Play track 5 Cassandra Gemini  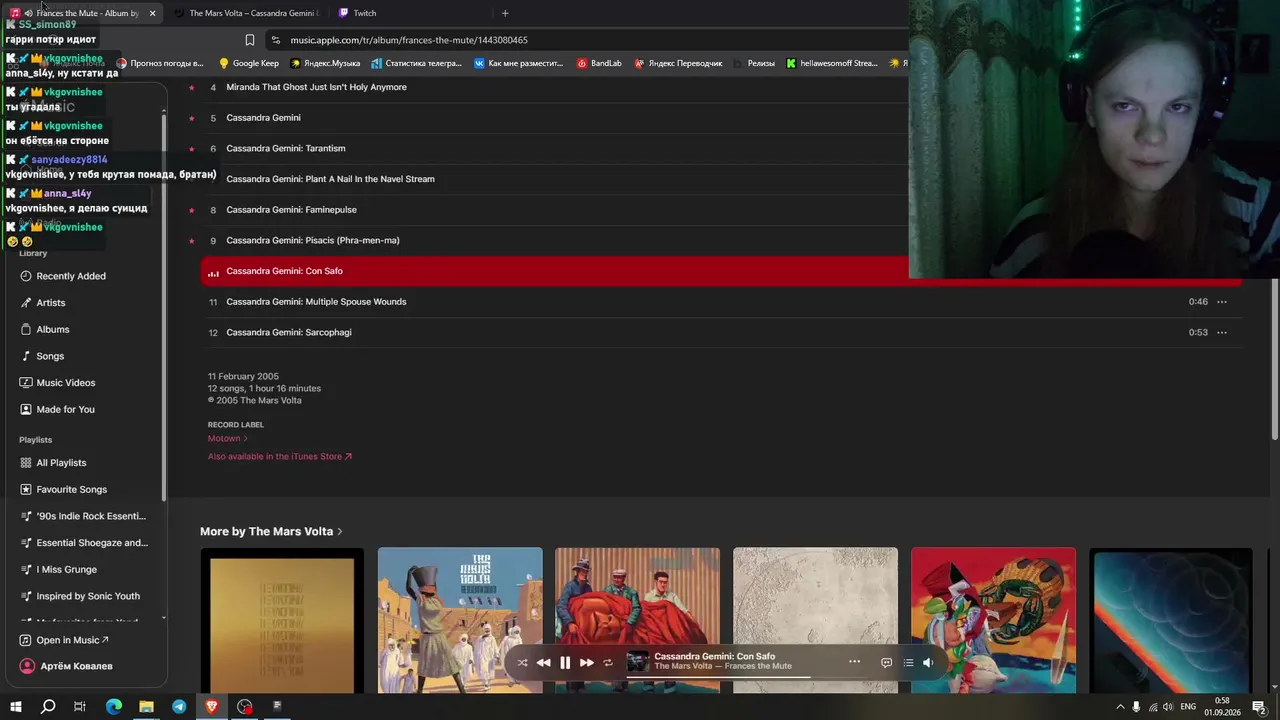point(263,118)
